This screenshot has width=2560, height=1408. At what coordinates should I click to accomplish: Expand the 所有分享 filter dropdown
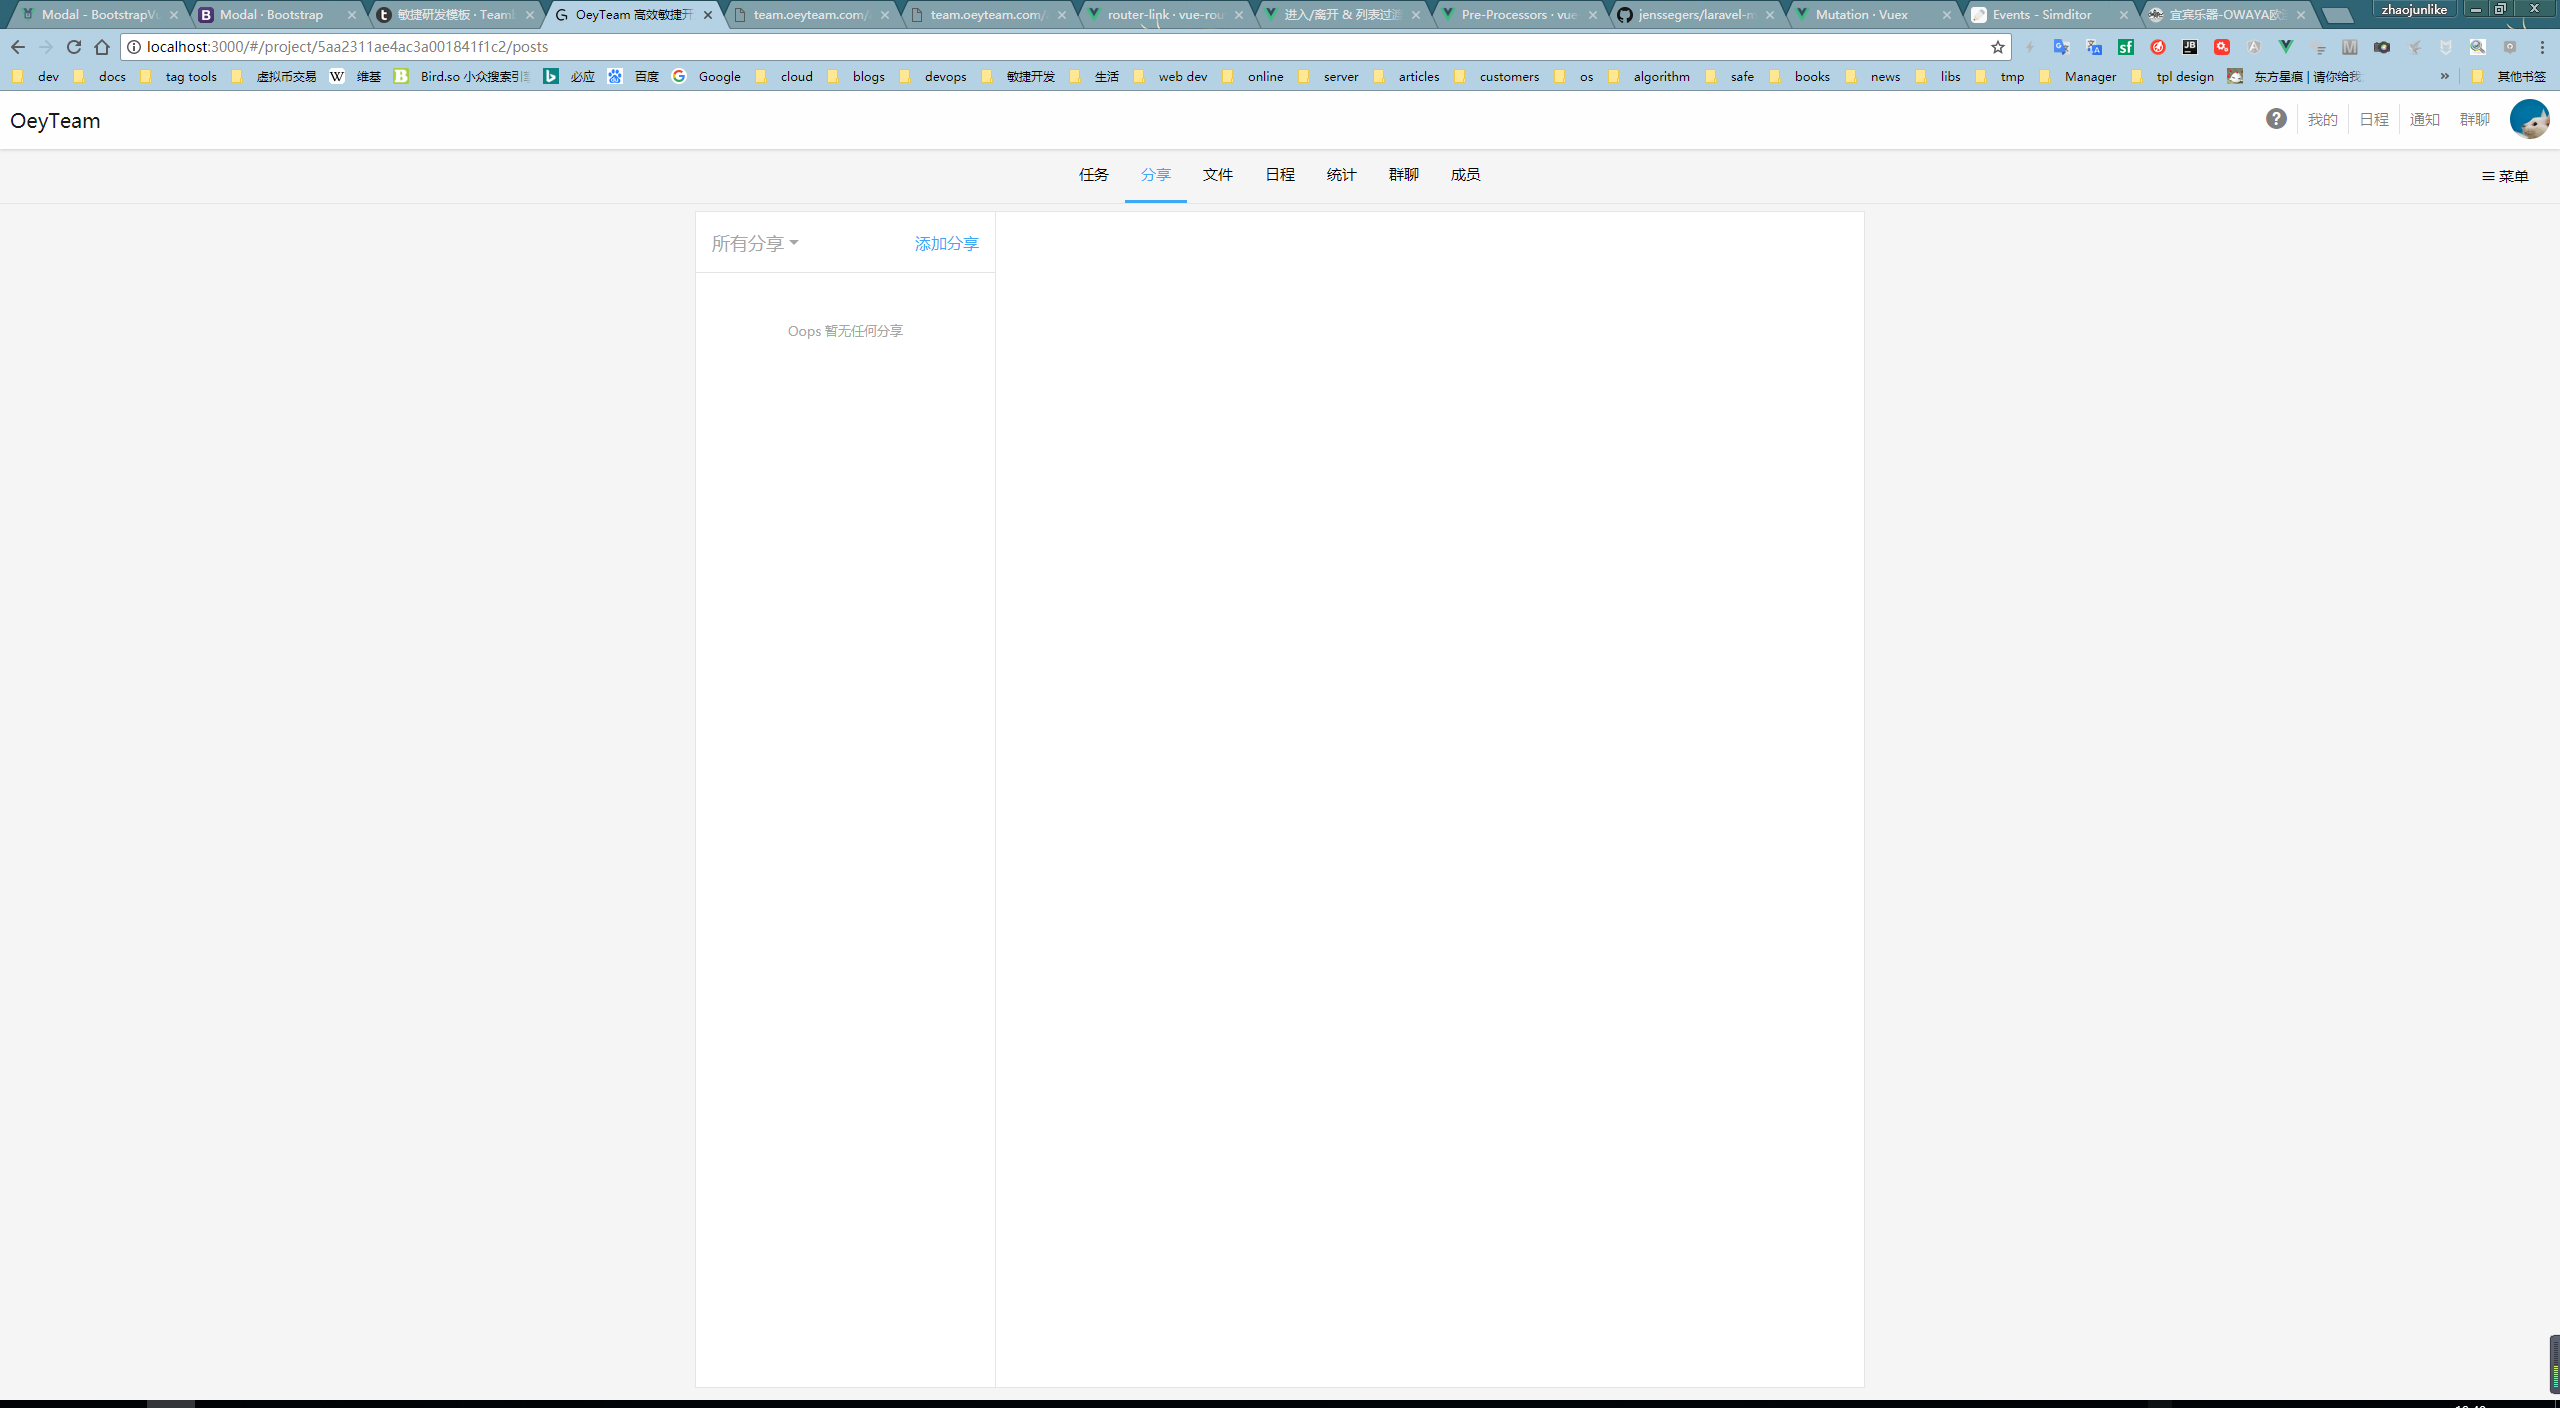(755, 243)
